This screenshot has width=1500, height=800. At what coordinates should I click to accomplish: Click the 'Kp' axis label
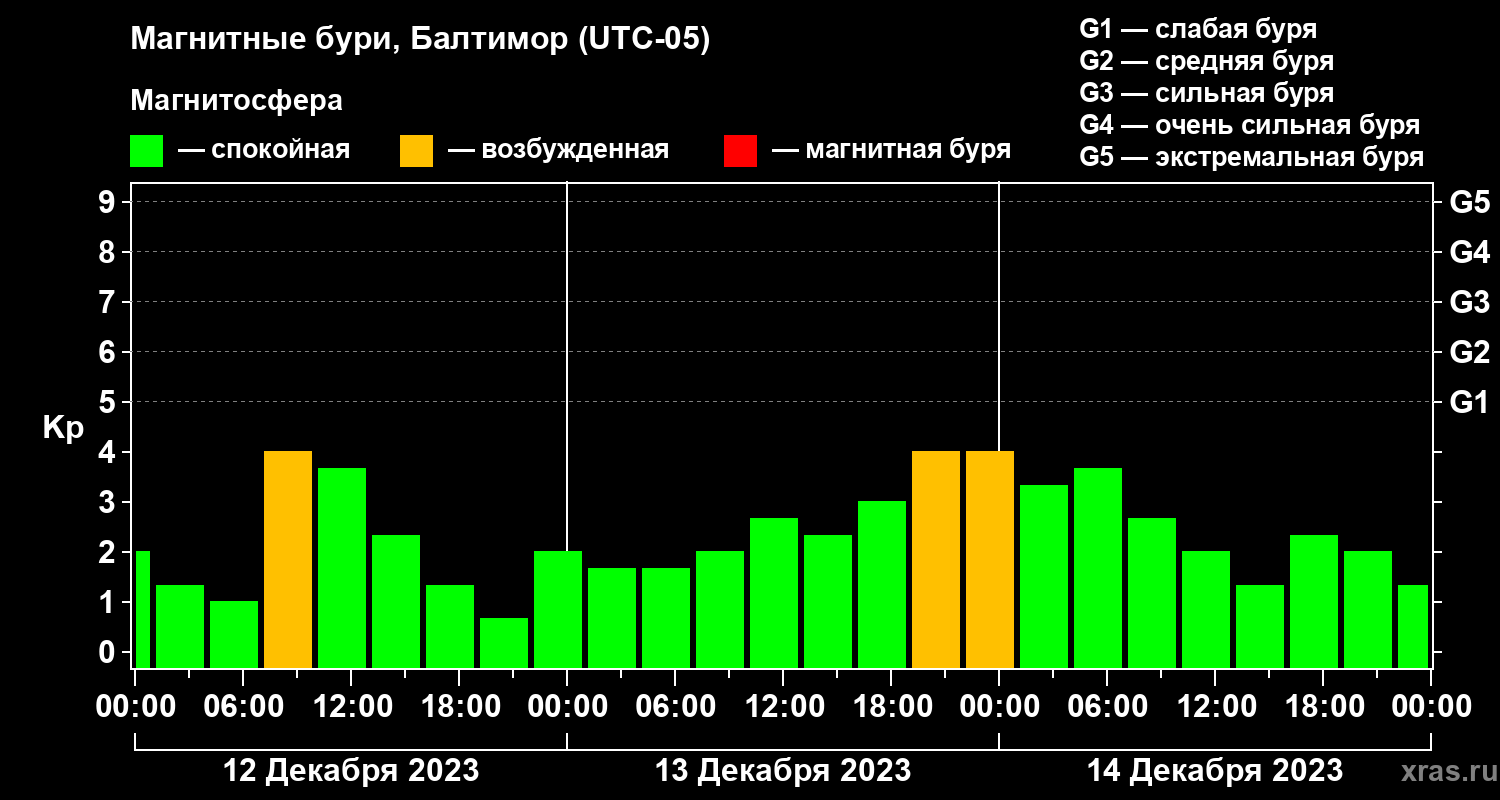click(x=64, y=429)
